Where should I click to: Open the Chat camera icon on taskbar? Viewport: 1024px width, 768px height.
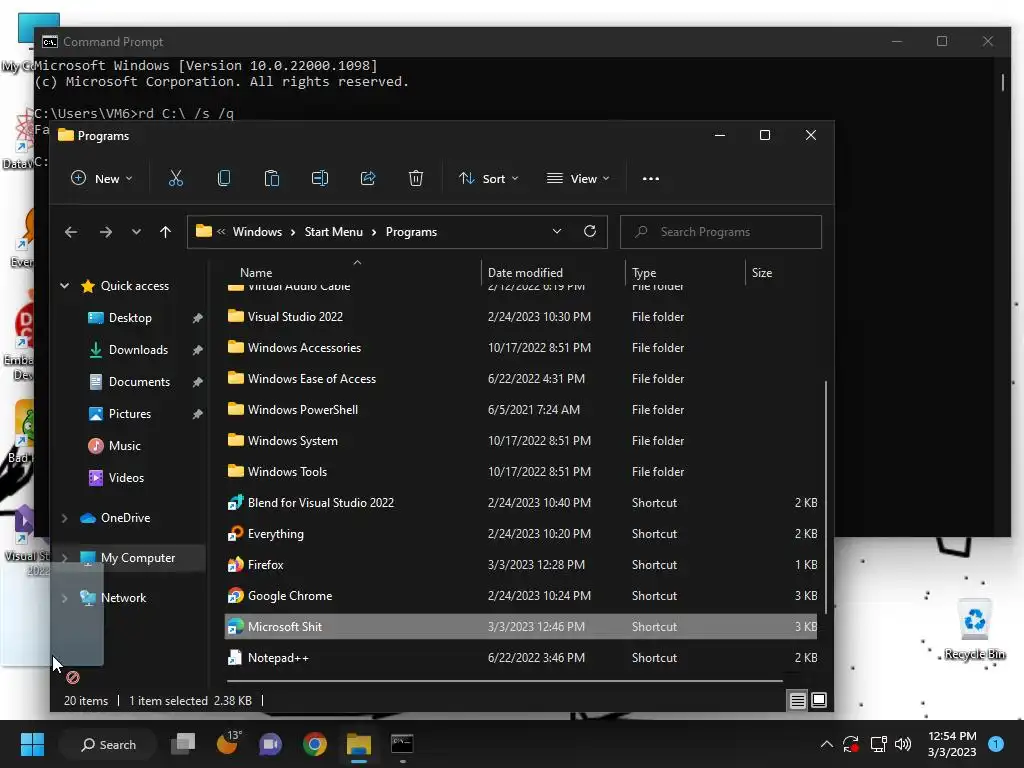270,744
